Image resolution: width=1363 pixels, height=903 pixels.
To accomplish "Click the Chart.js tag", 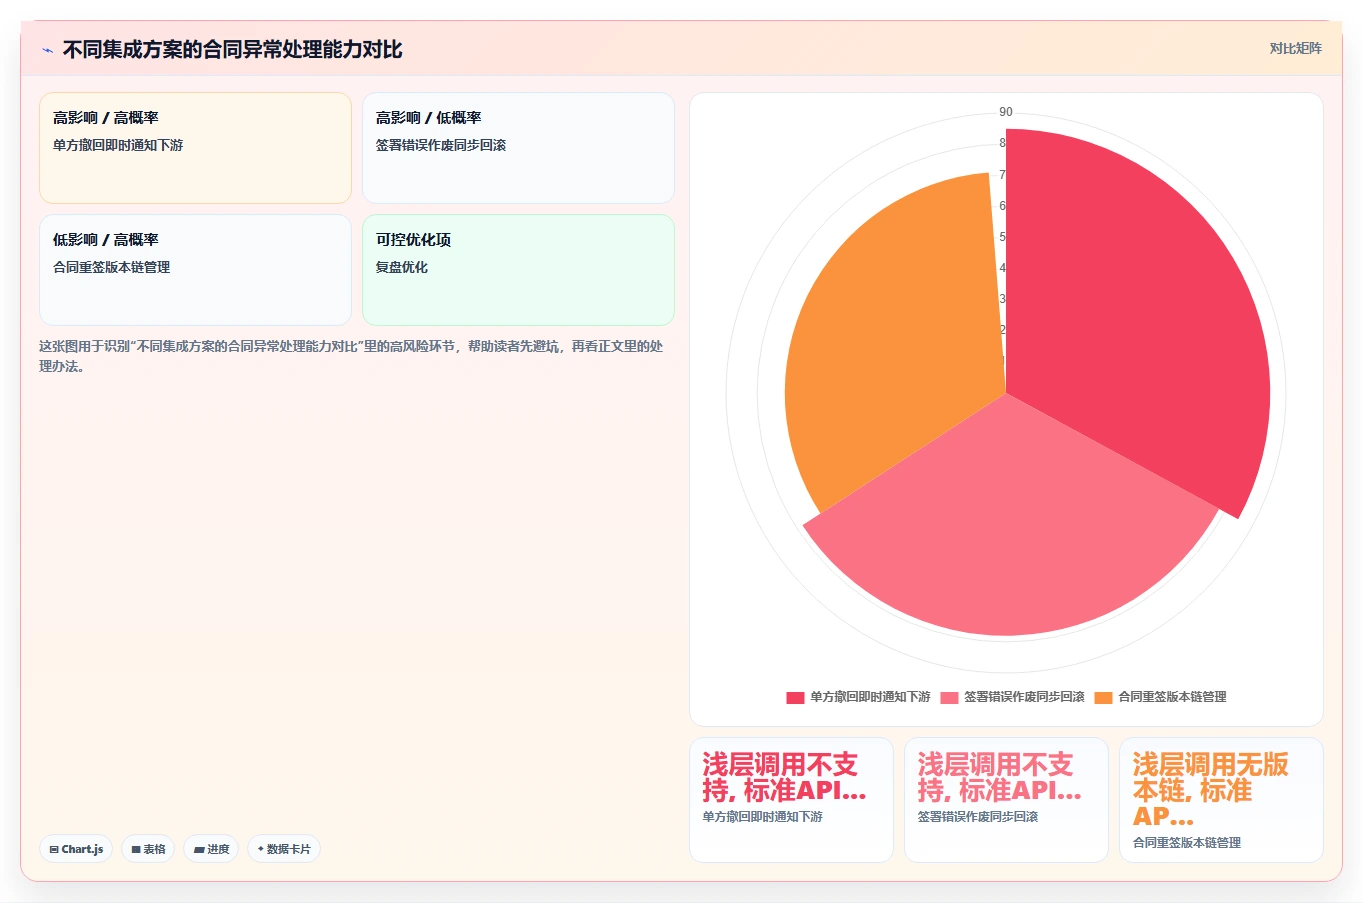I will point(76,849).
